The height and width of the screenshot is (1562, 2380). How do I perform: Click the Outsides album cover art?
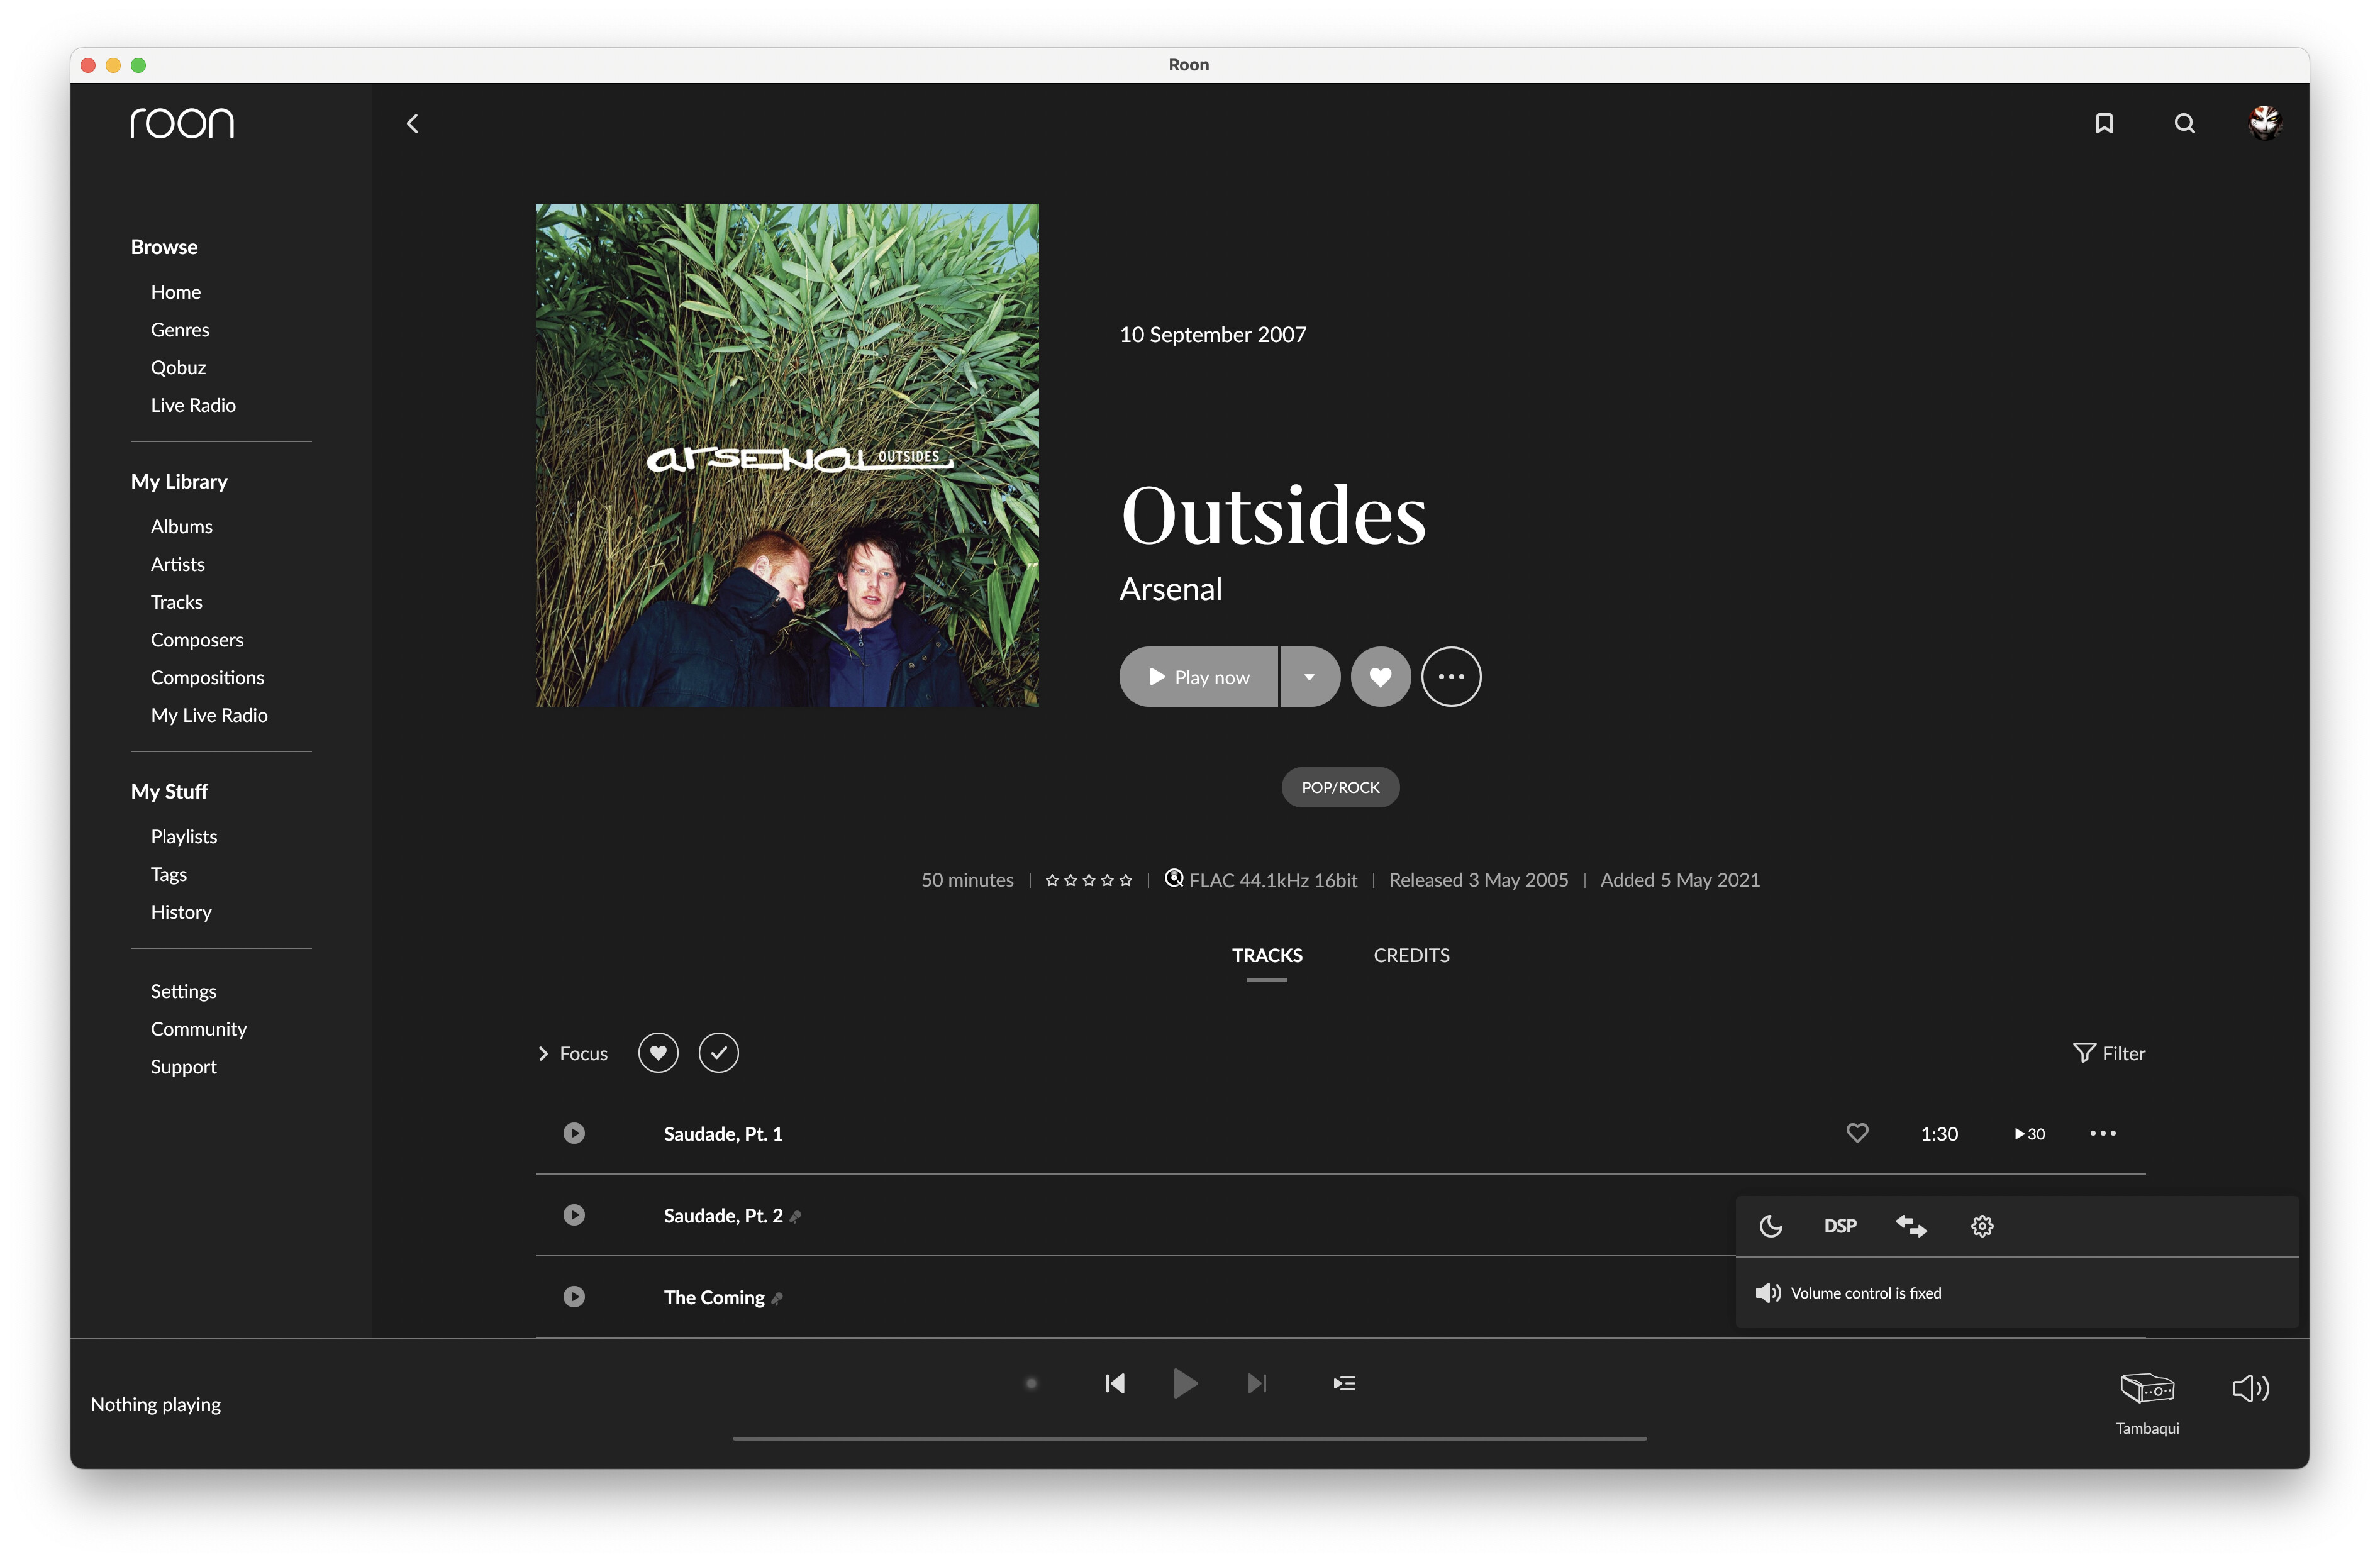(x=787, y=455)
